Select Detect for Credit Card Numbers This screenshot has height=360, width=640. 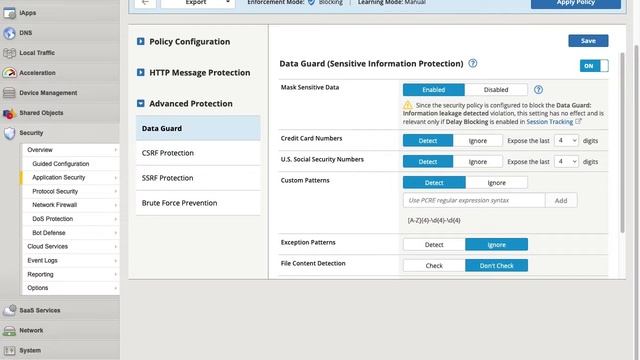428,141
